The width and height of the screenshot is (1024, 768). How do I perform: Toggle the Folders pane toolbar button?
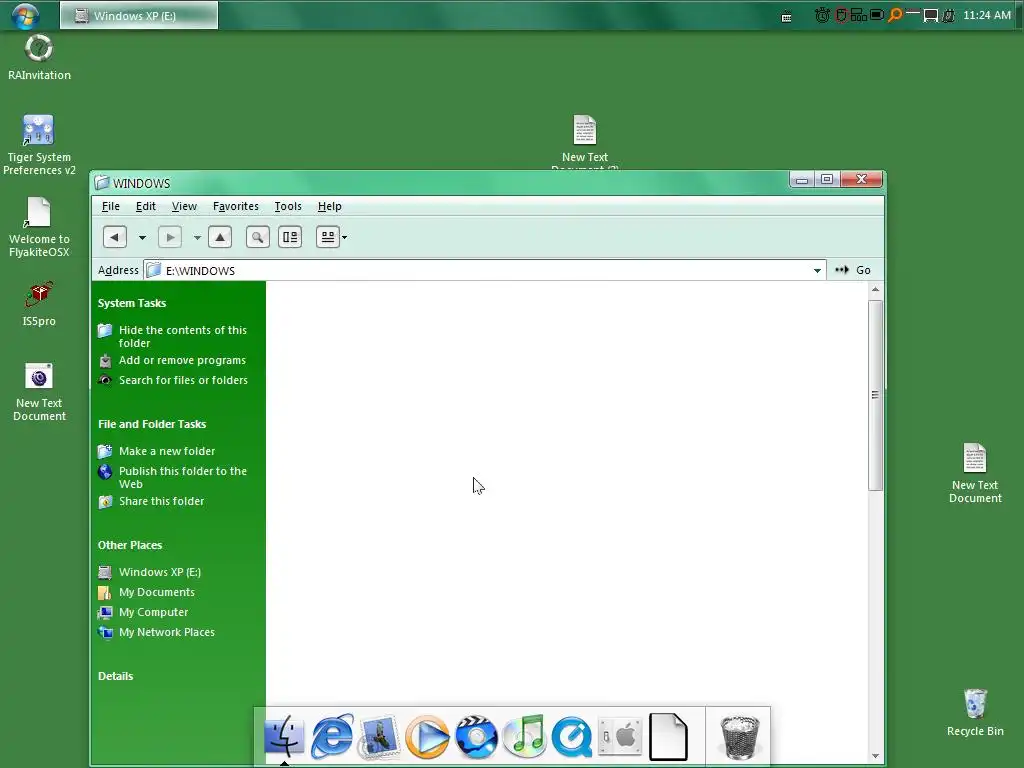pos(290,237)
